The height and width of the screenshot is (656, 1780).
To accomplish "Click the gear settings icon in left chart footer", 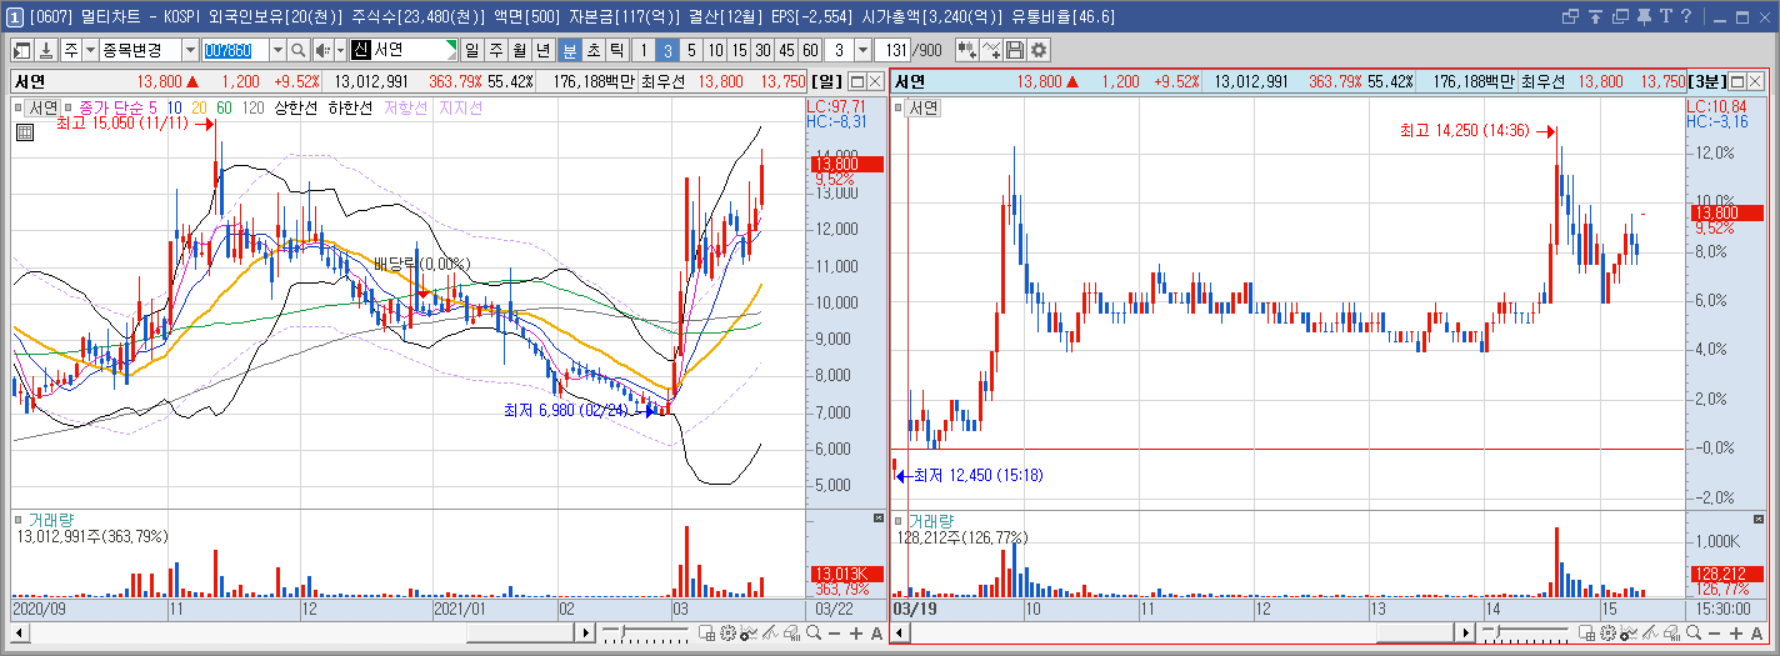I will click(728, 633).
